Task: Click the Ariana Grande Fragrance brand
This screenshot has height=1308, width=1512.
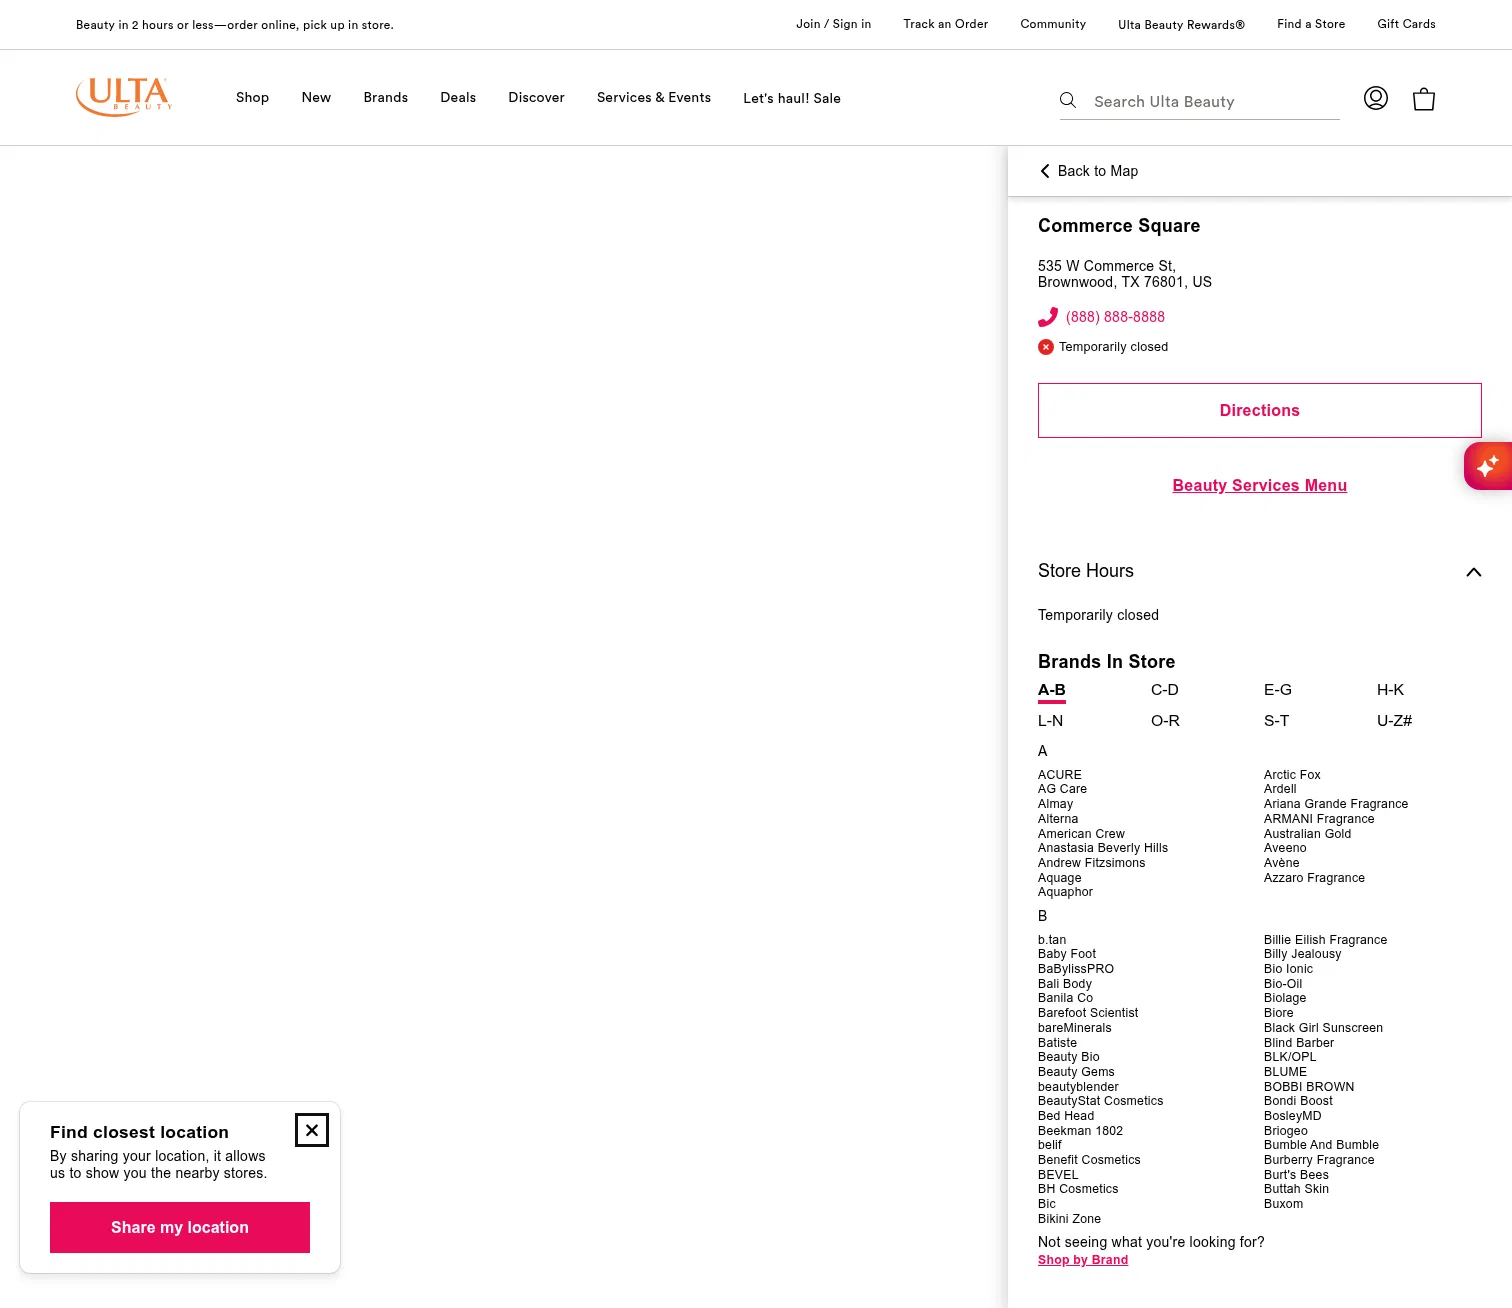Action: (1336, 804)
